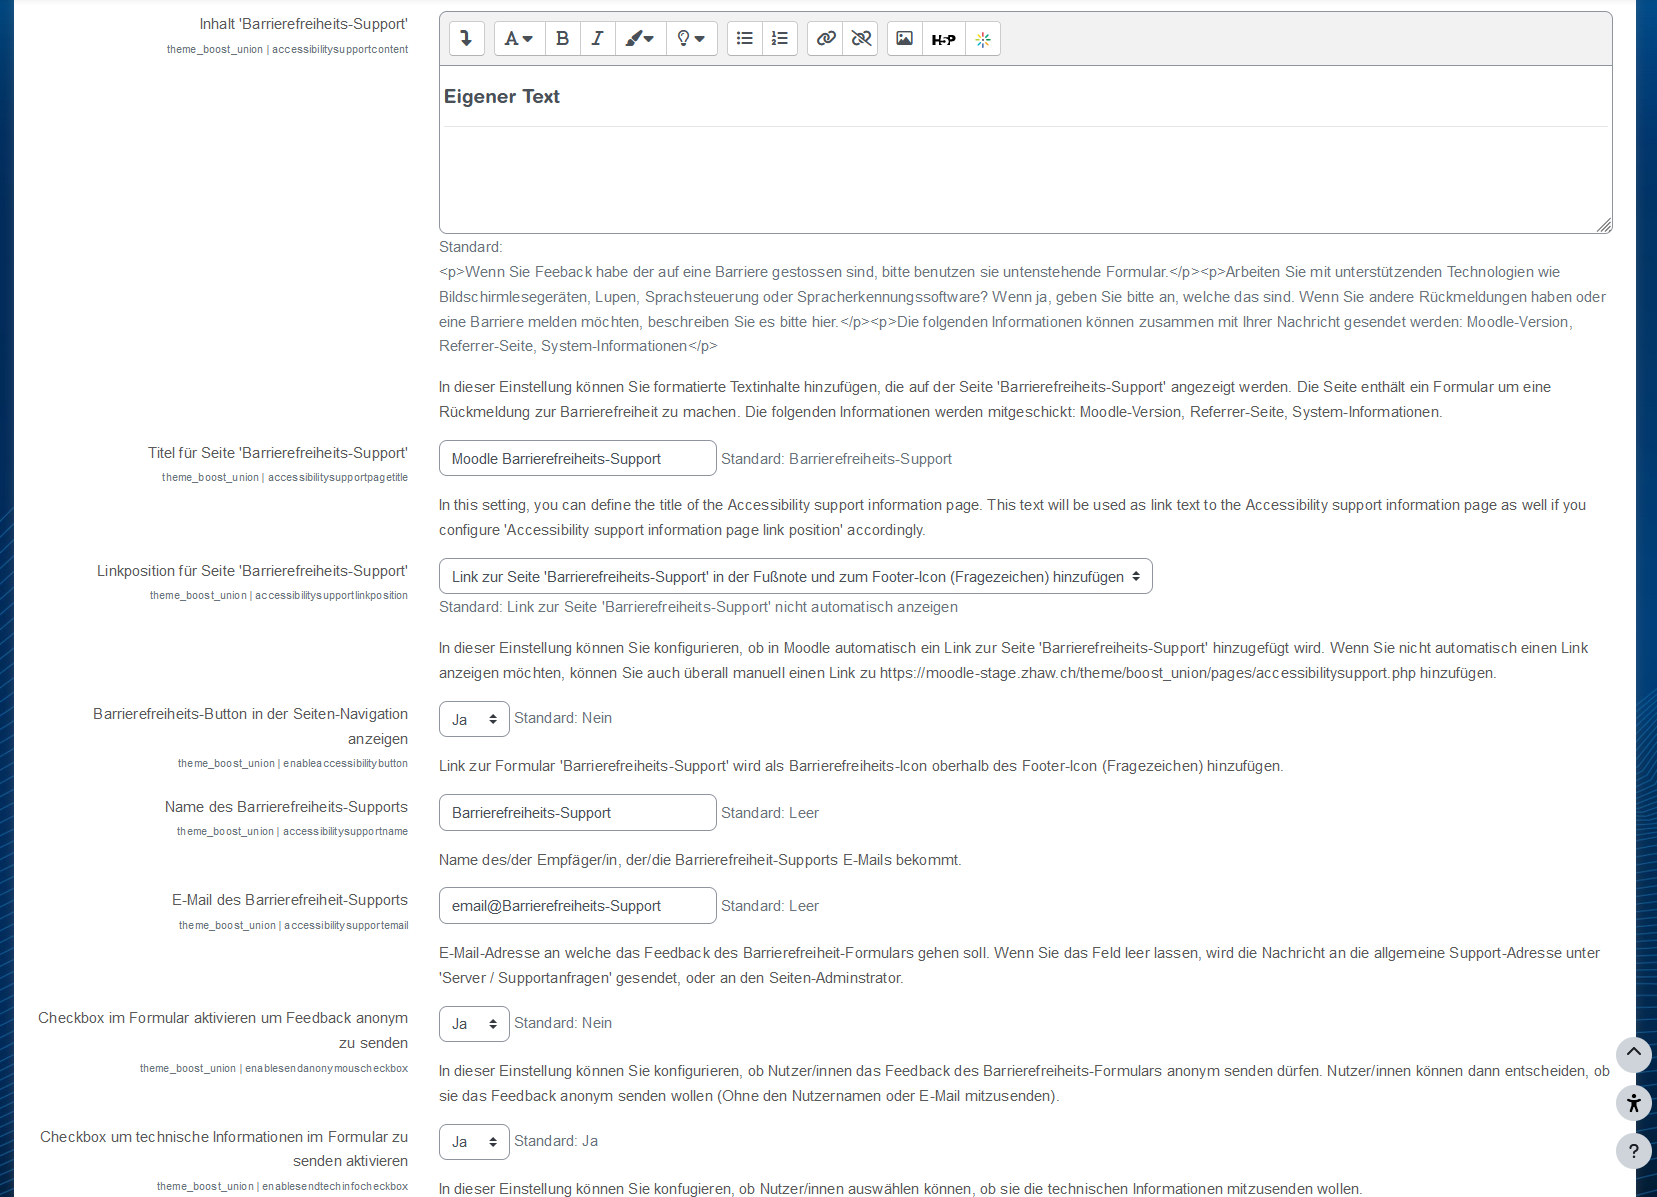
Task: Insert a link with the chain icon
Action: [825, 39]
